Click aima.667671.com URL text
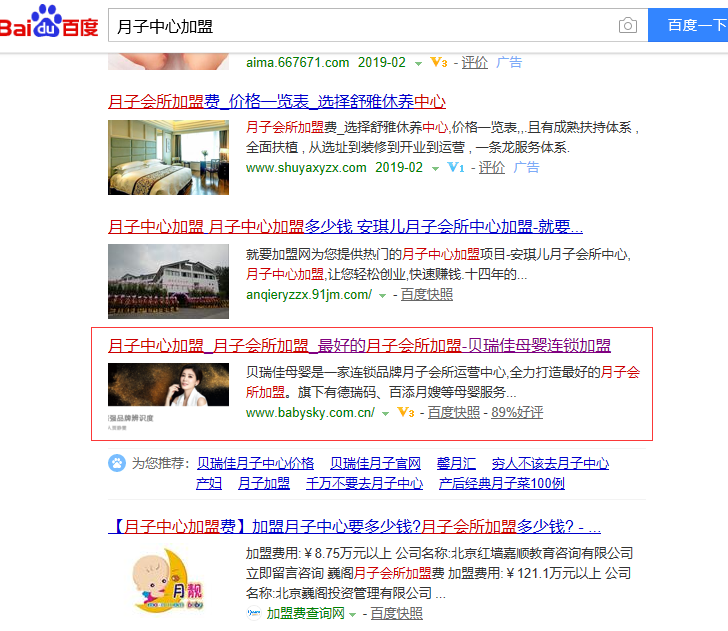Viewport: 728px width, 631px height. (x=297, y=62)
